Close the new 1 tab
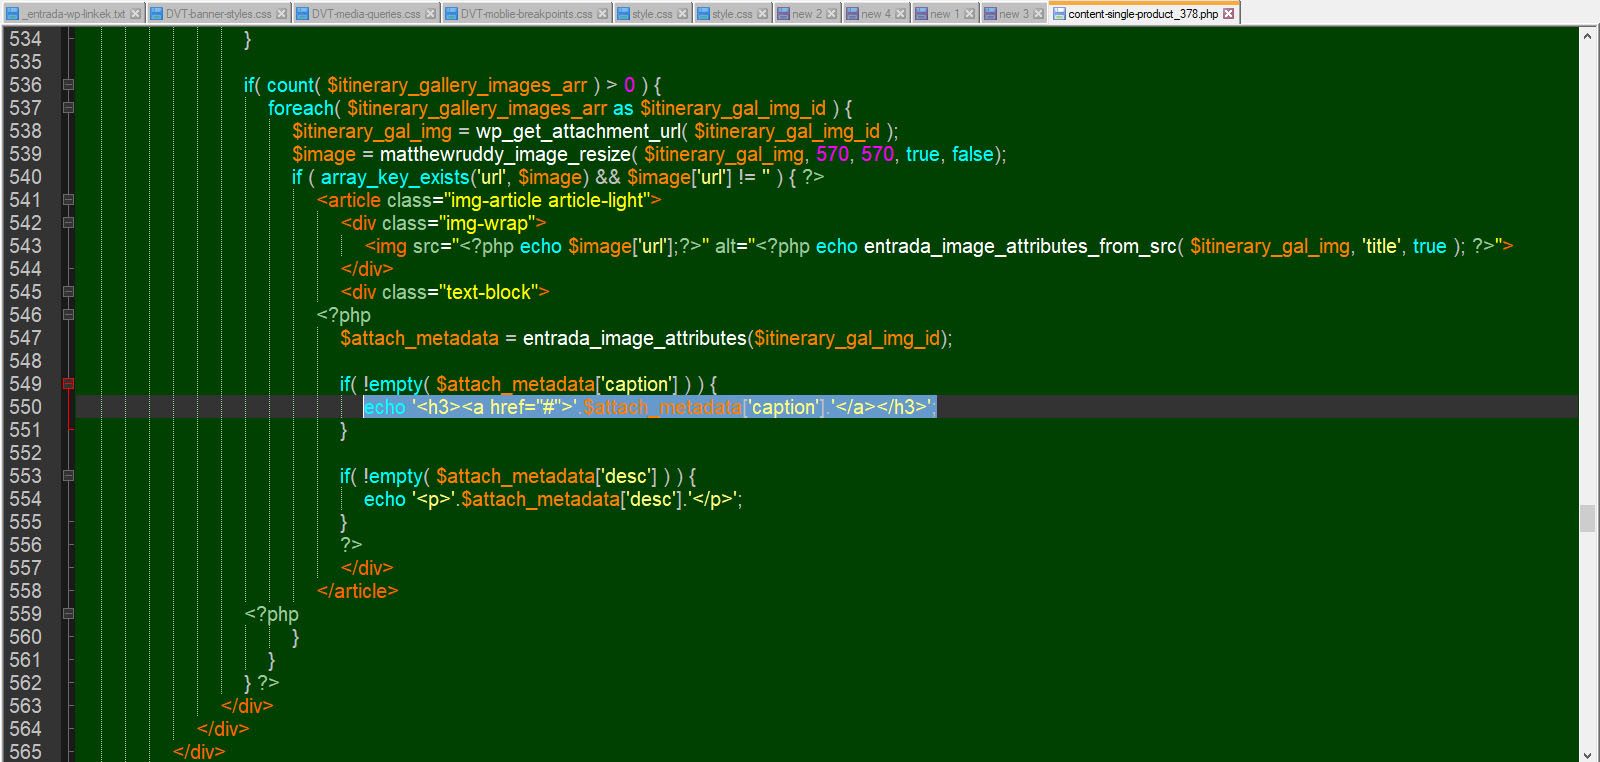The height and width of the screenshot is (762, 1600). point(969,14)
